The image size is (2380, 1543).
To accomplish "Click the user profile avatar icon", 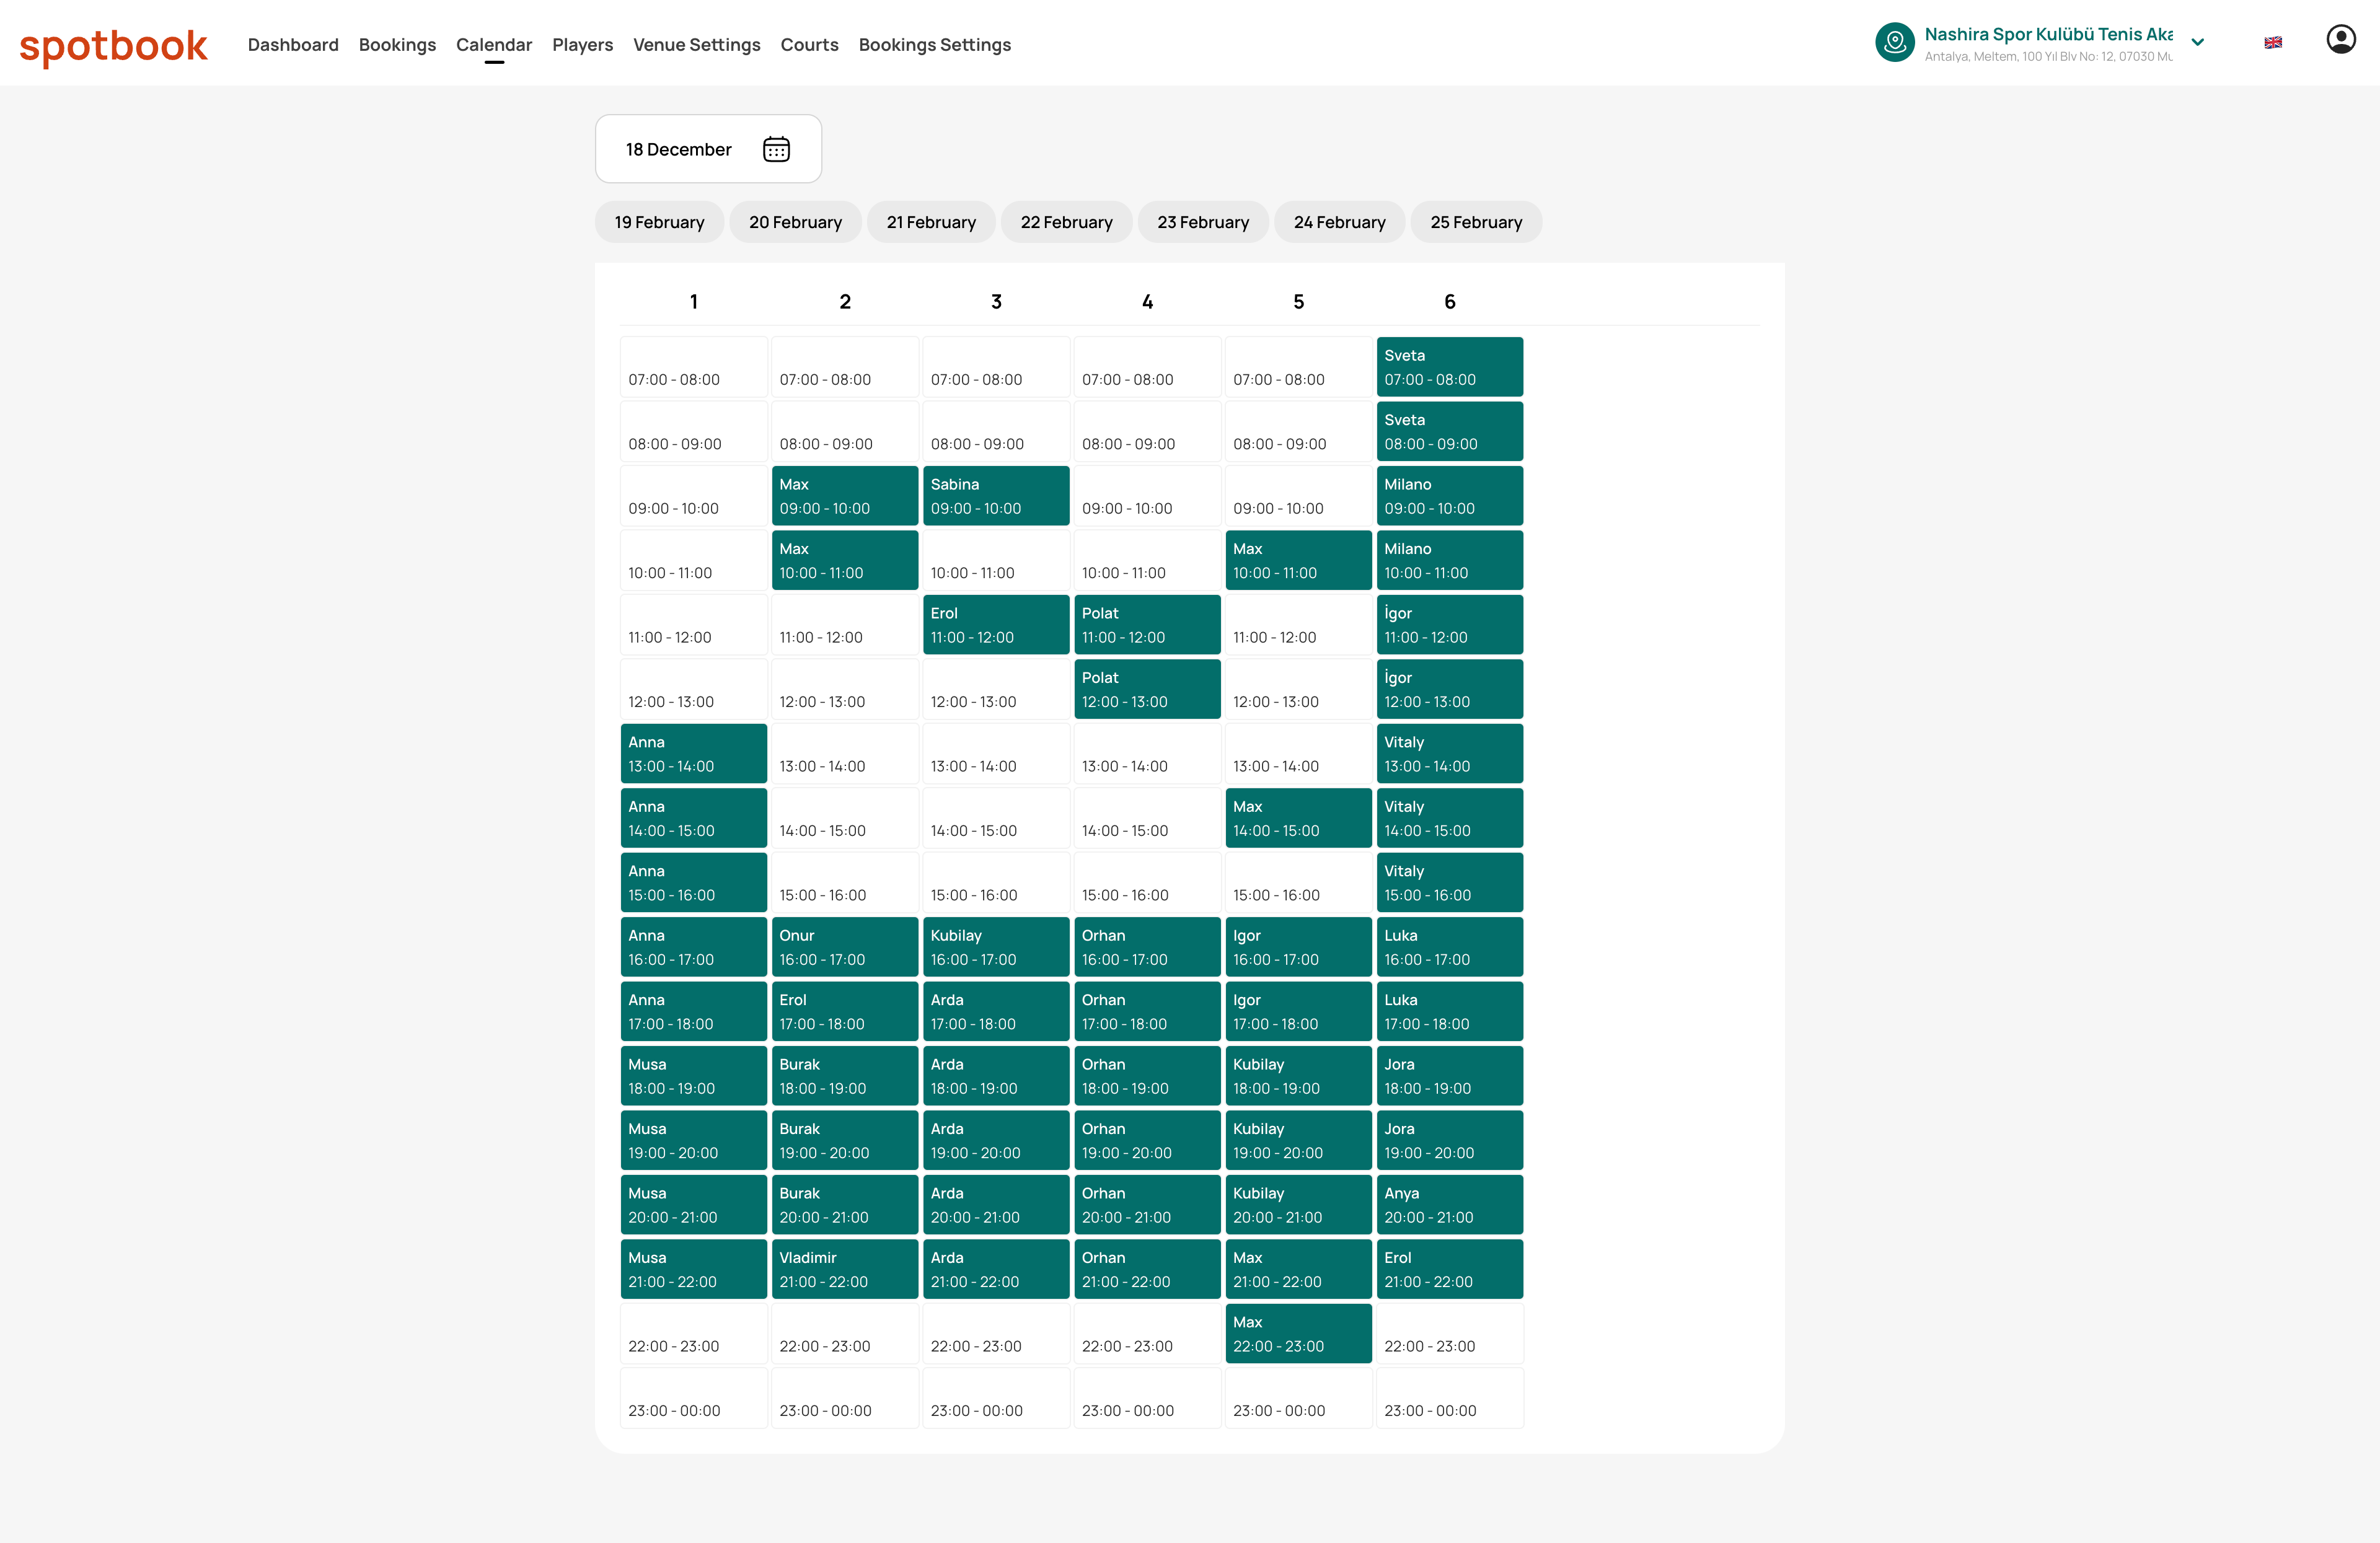I will point(2340,40).
